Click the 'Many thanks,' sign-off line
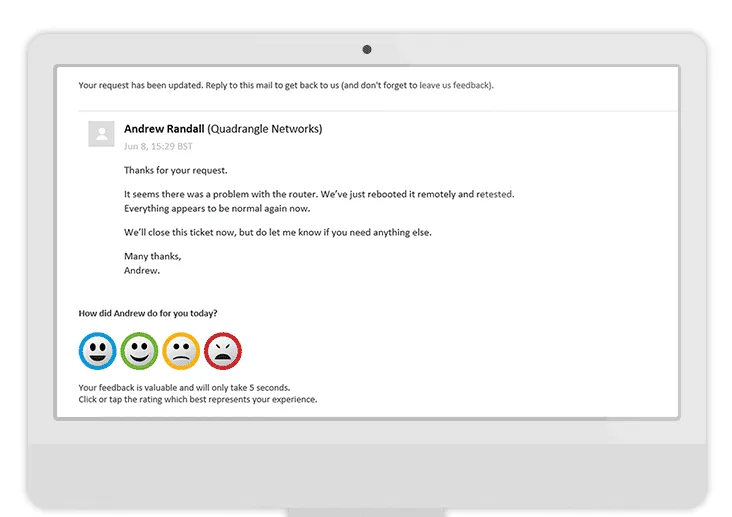Screen dimensions: 732x517 pos(153,256)
